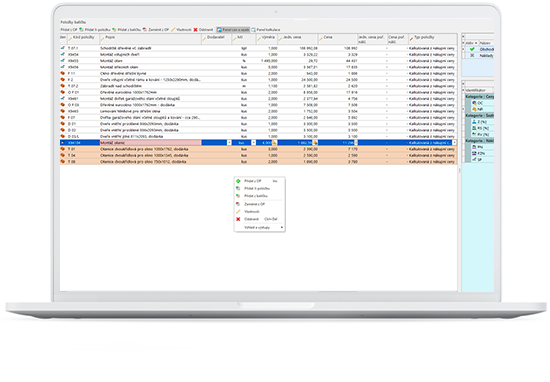550x382 pixels.
Task: Click Dodavatel column header
Action: coord(216,39)
